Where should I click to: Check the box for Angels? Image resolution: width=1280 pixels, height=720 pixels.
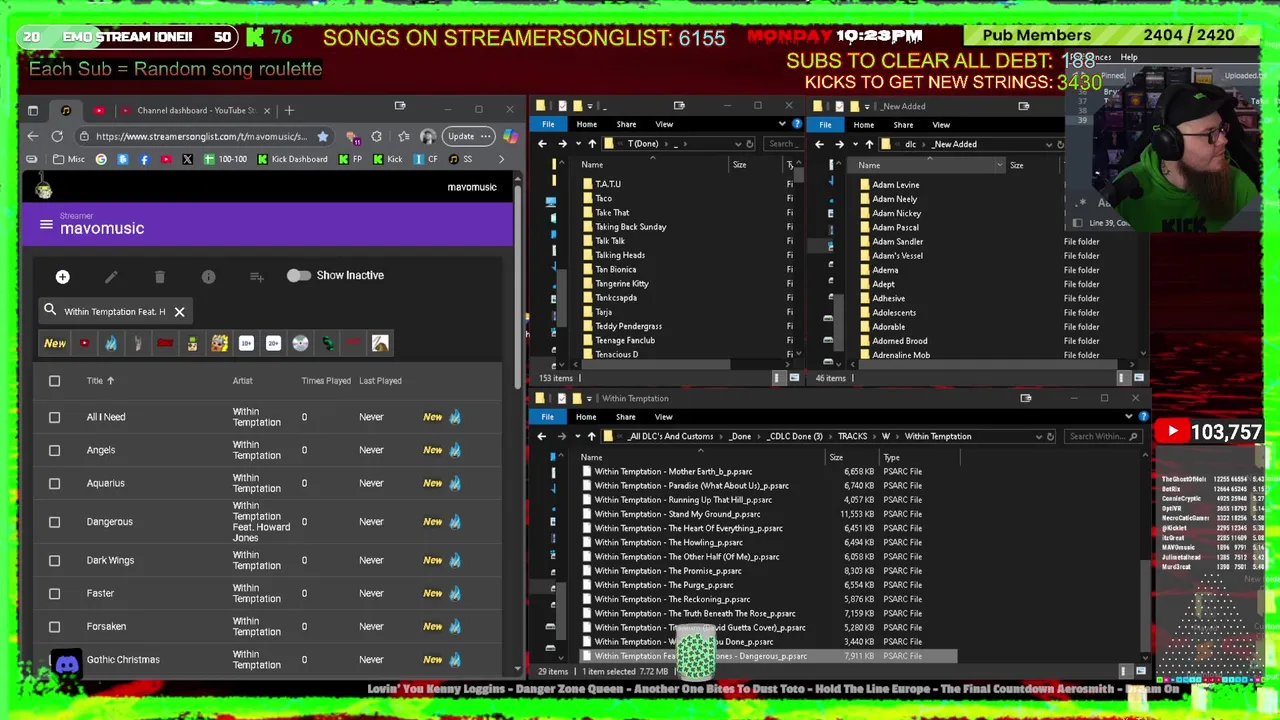coord(55,450)
